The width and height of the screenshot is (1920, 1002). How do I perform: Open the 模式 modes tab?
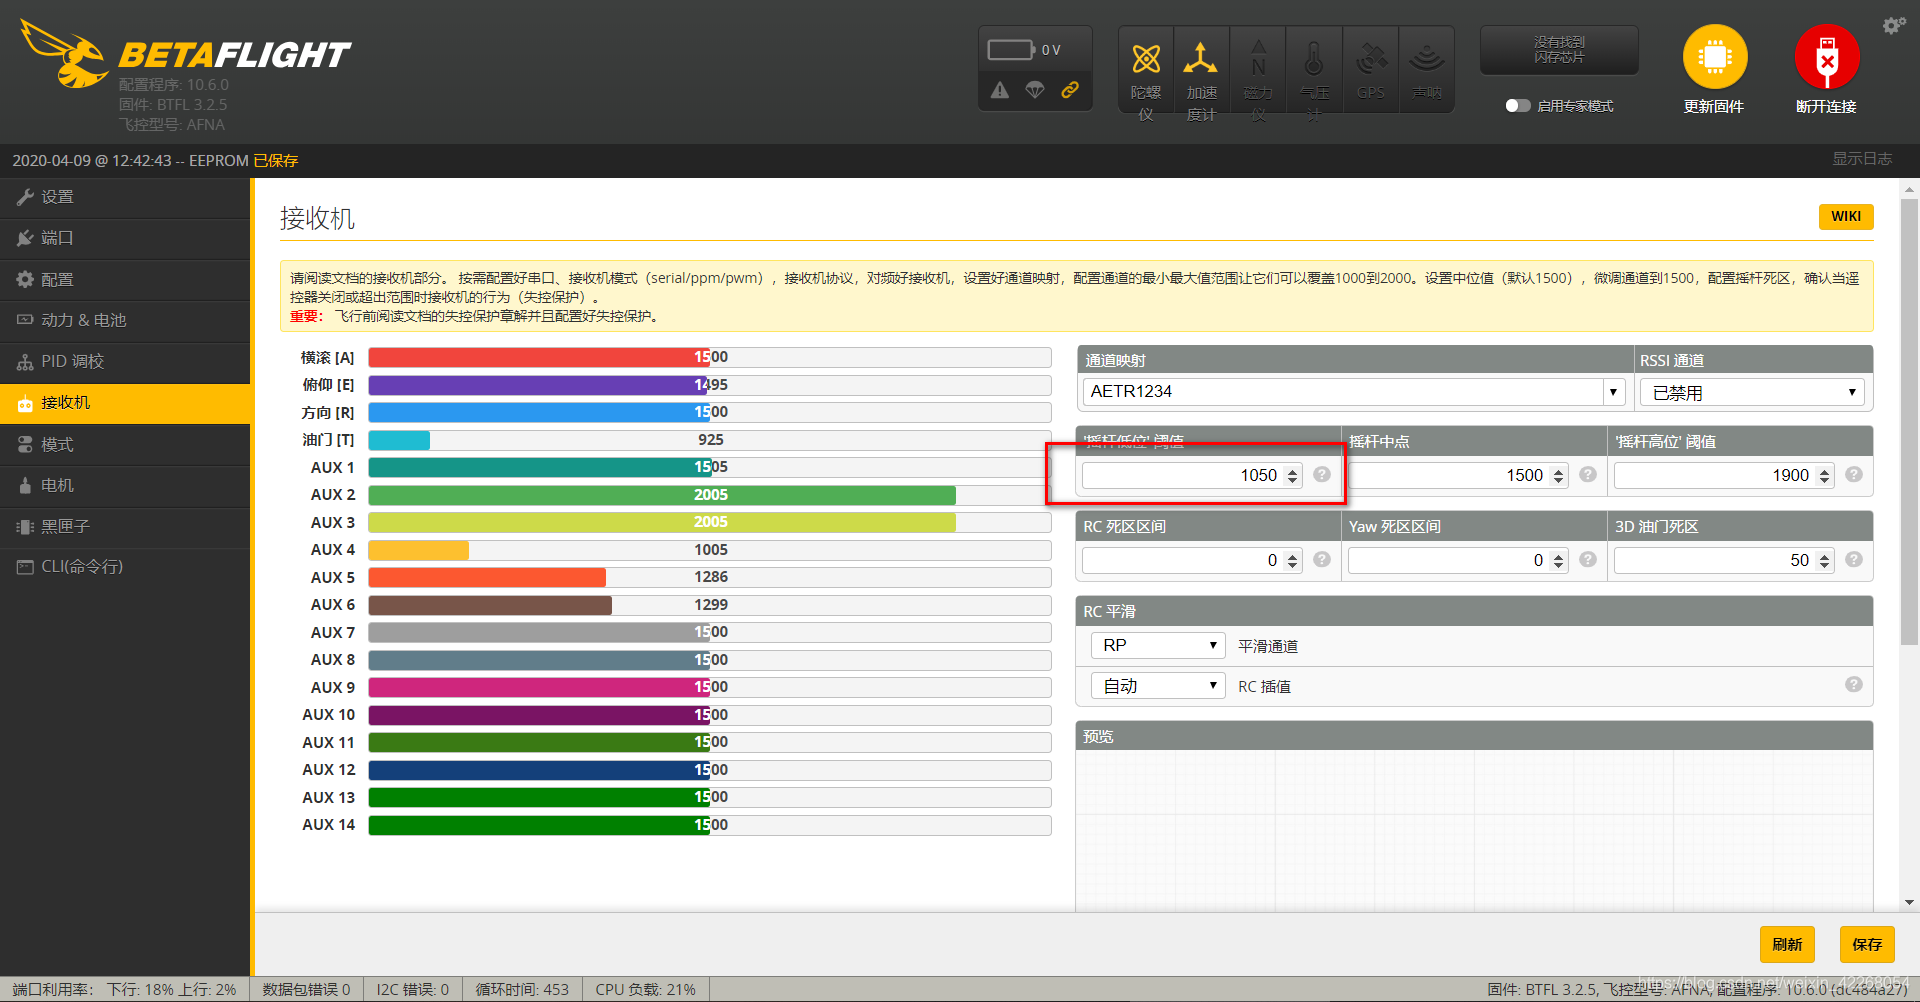pos(125,444)
